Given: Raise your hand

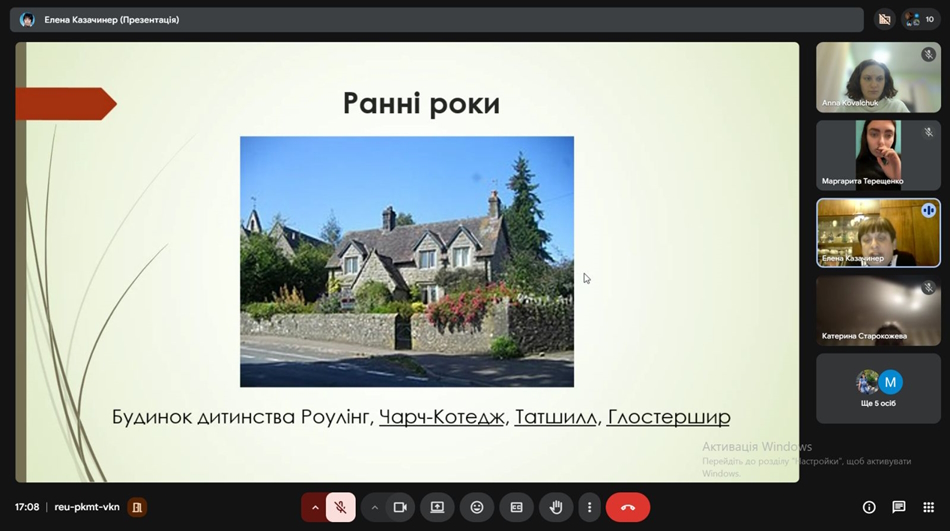Looking at the screenshot, I should click(556, 507).
